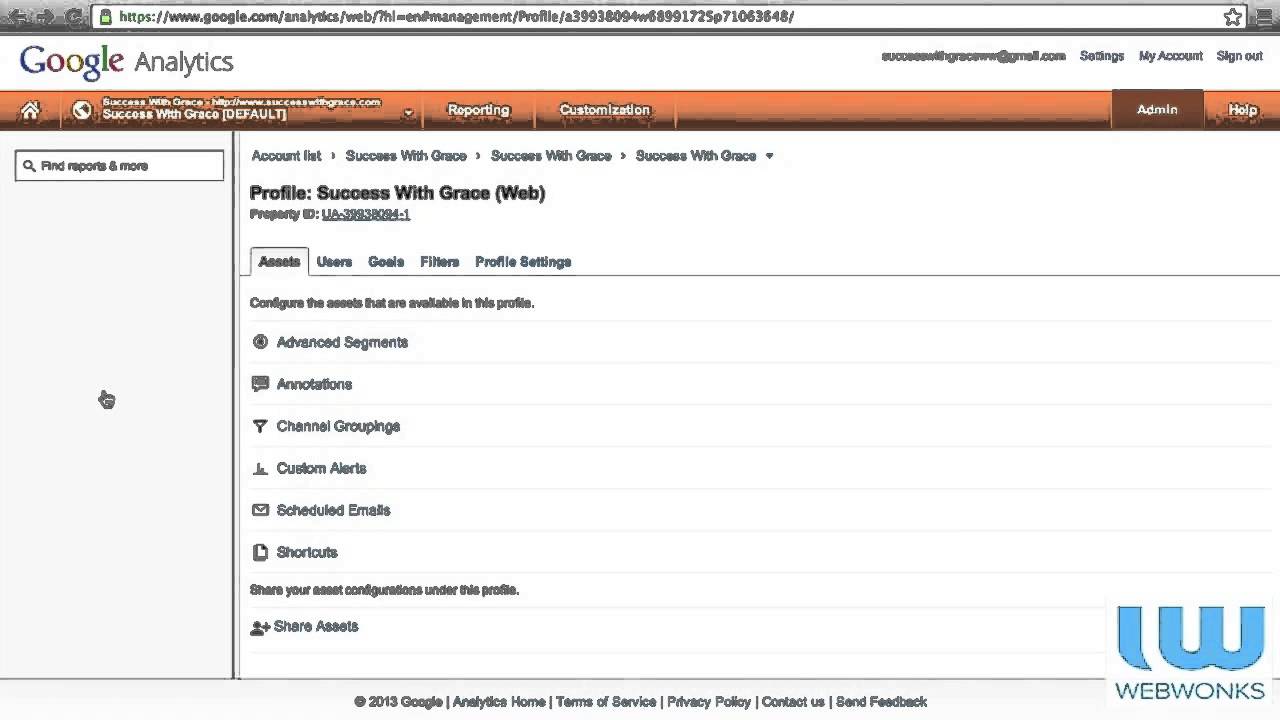Switch to the Goals tab
1280x720 pixels.
click(x=386, y=262)
